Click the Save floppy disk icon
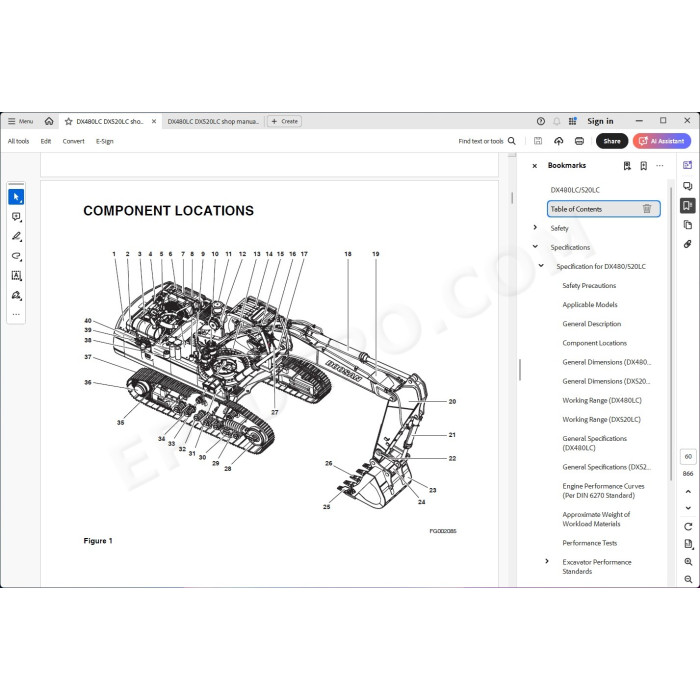Screen dimensions: 700x700 [x=538, y=141]
